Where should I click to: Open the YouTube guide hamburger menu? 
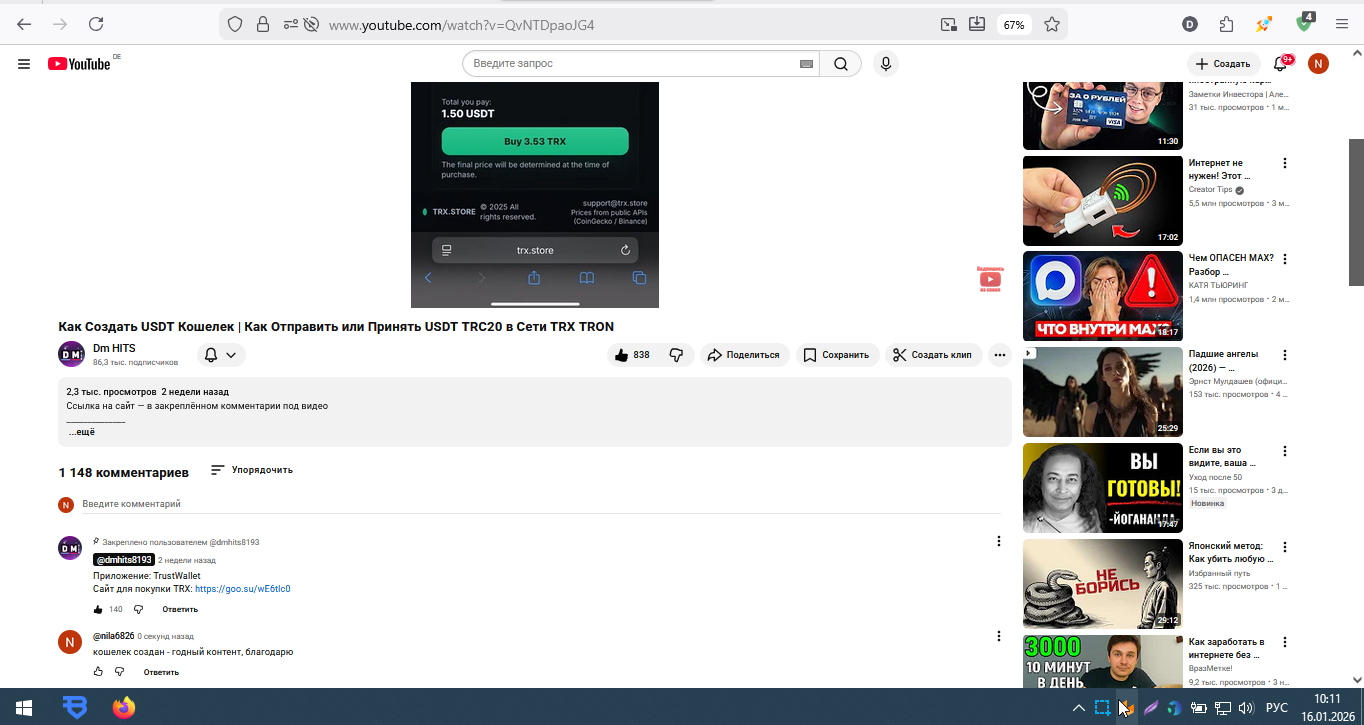tap(24, 64)
